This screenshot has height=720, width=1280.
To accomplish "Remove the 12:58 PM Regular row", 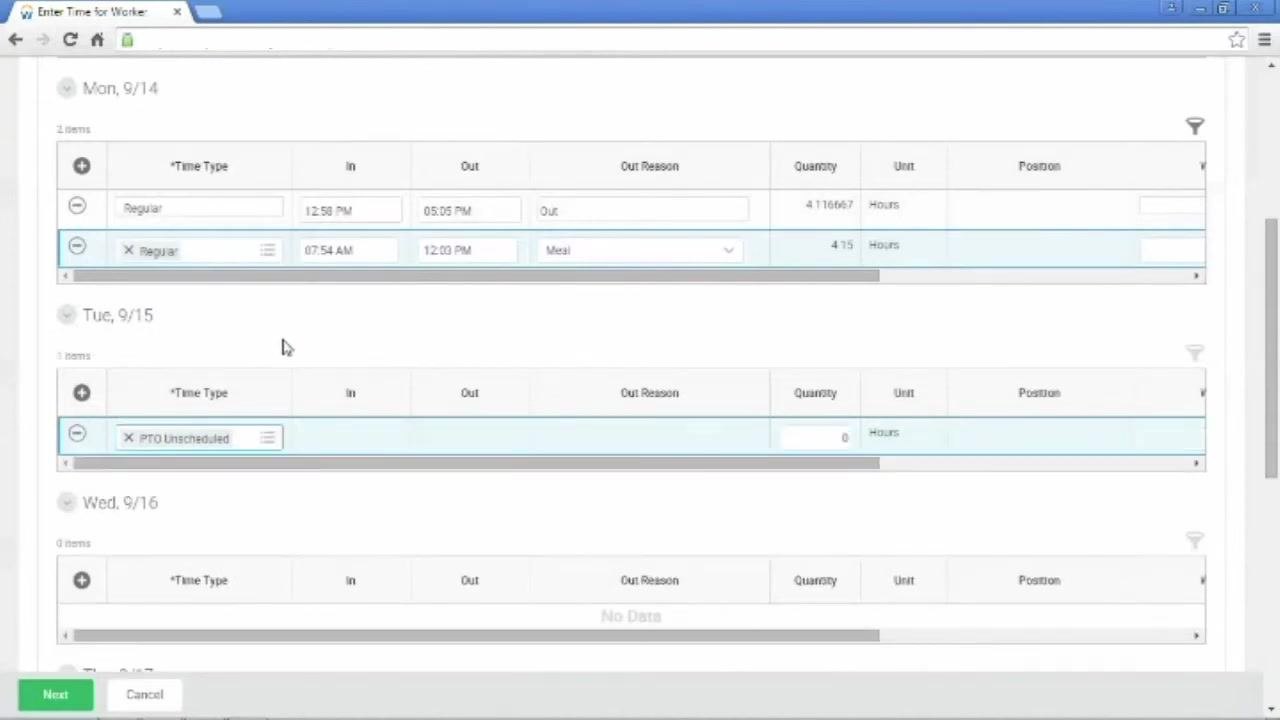I will point(77,206).
